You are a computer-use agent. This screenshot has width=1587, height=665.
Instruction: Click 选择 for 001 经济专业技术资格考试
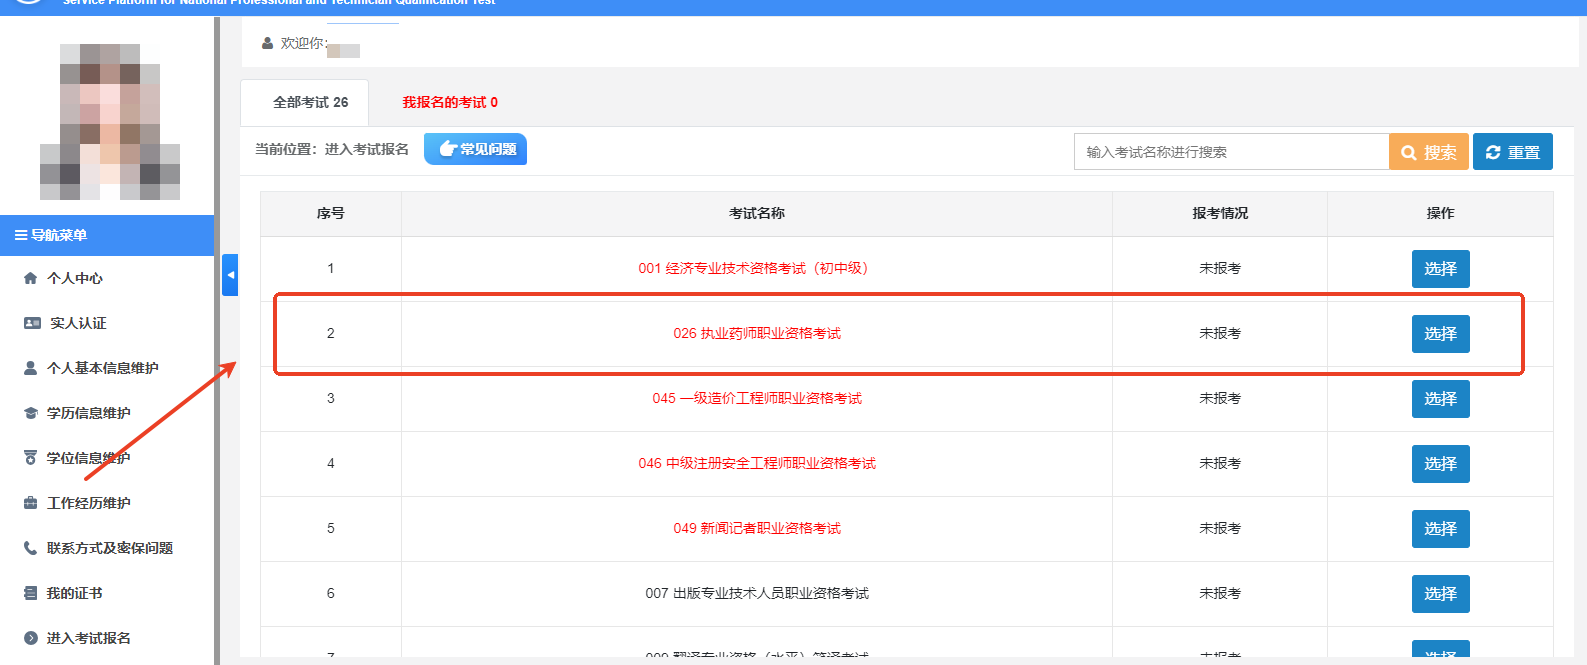[x=1441, y=269]
